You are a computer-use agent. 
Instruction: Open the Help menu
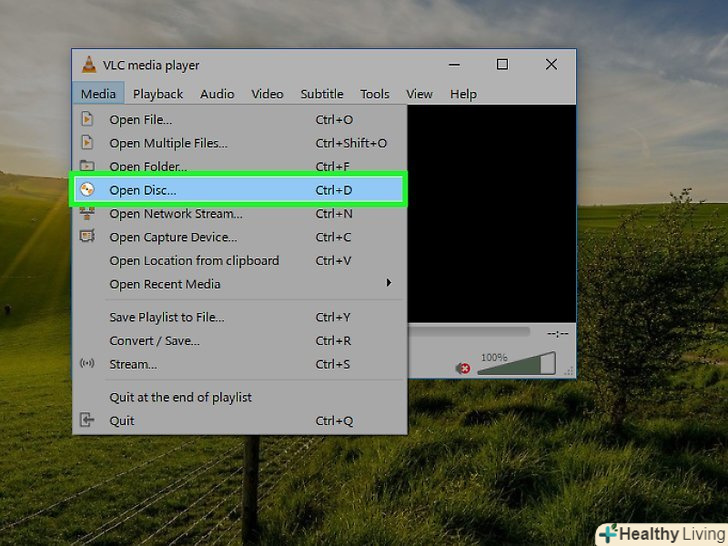point(463,94)
